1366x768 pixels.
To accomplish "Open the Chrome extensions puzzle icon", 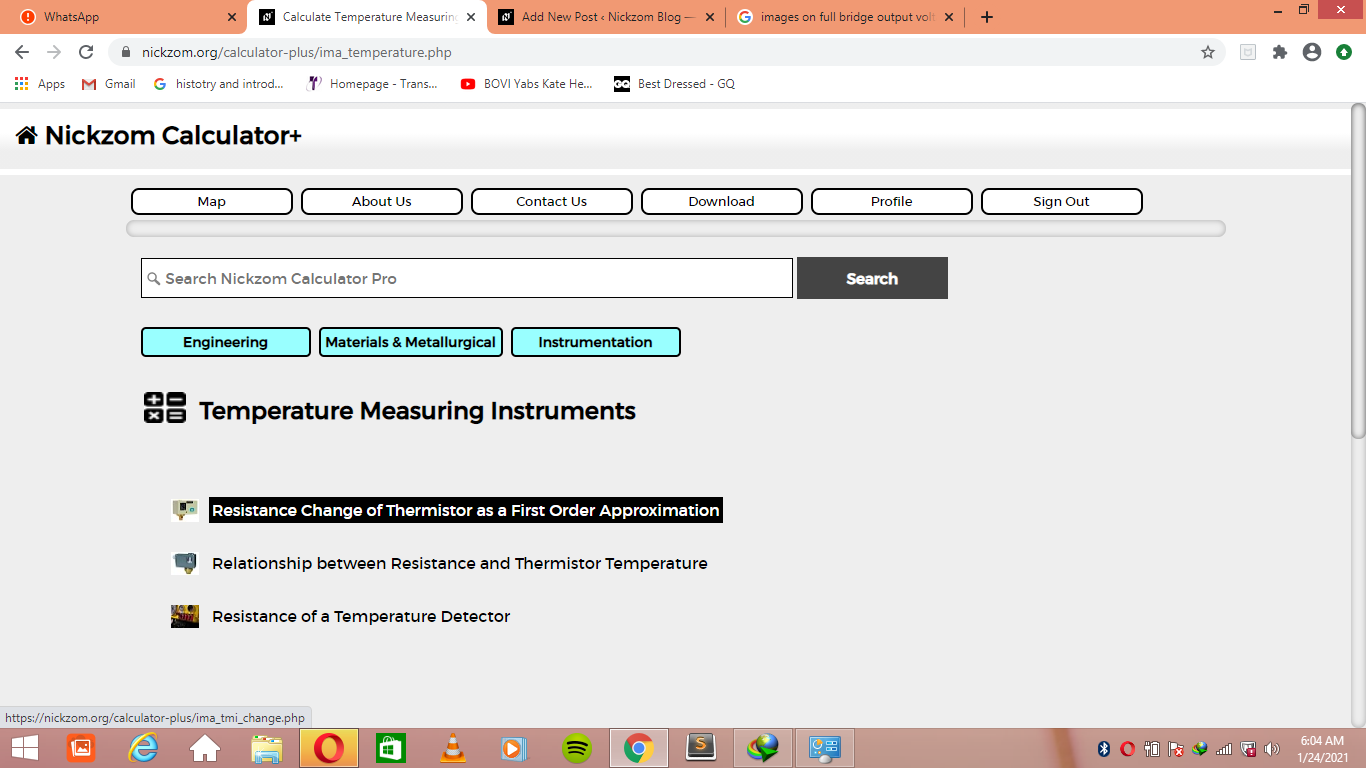I will [1280, 52].
